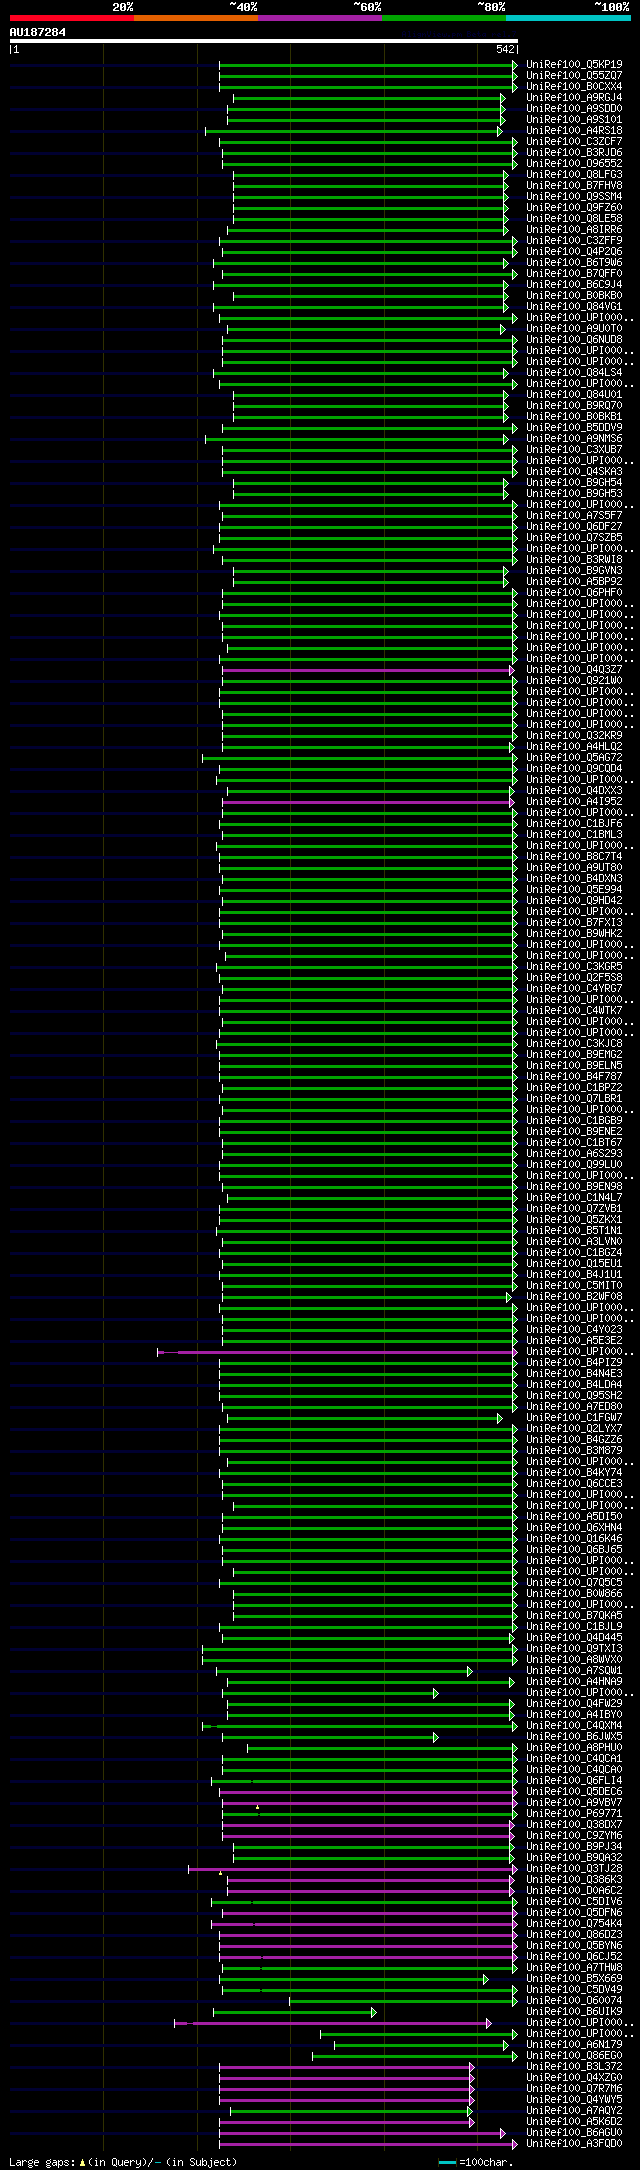Open hit UniRef100_A4RS18
Image resolution: width=640 pixels, height=2170 pixels.
click(x=574, y=130)
